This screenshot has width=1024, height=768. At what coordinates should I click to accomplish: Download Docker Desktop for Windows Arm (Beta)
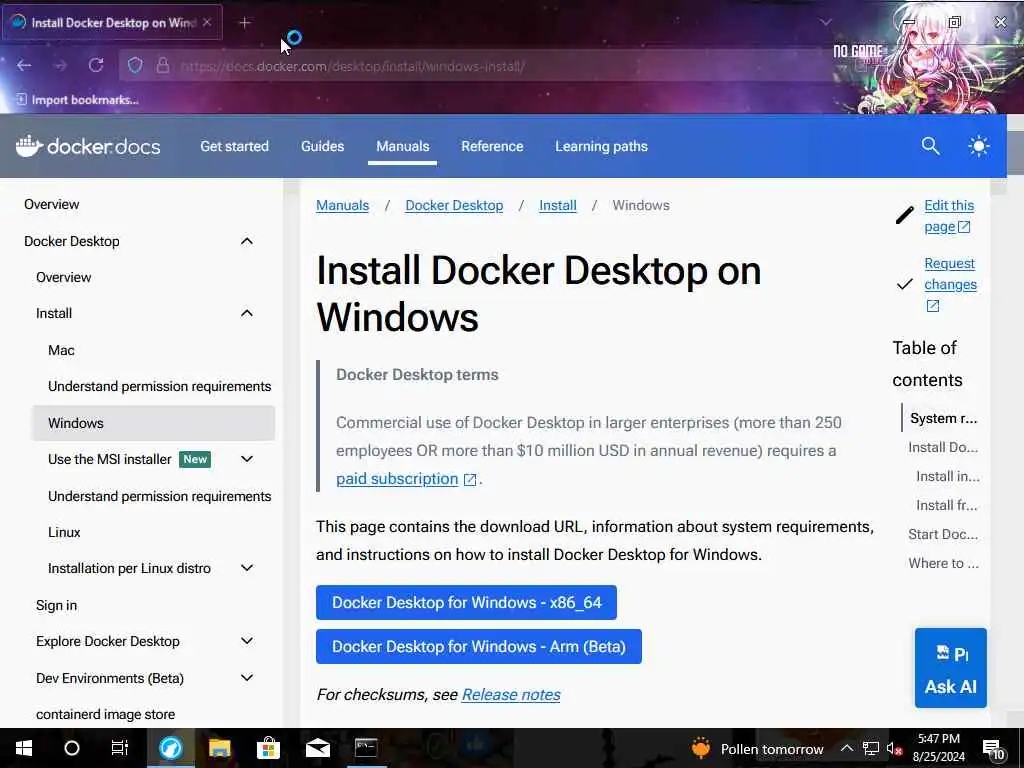(479, 647)
